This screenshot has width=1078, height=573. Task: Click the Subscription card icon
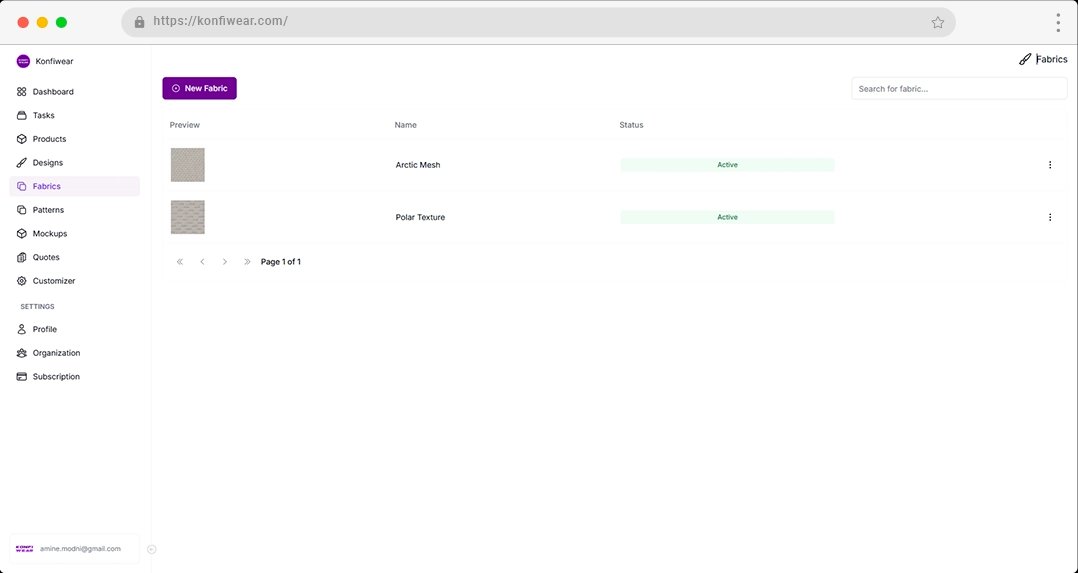(x=22, y=377)
